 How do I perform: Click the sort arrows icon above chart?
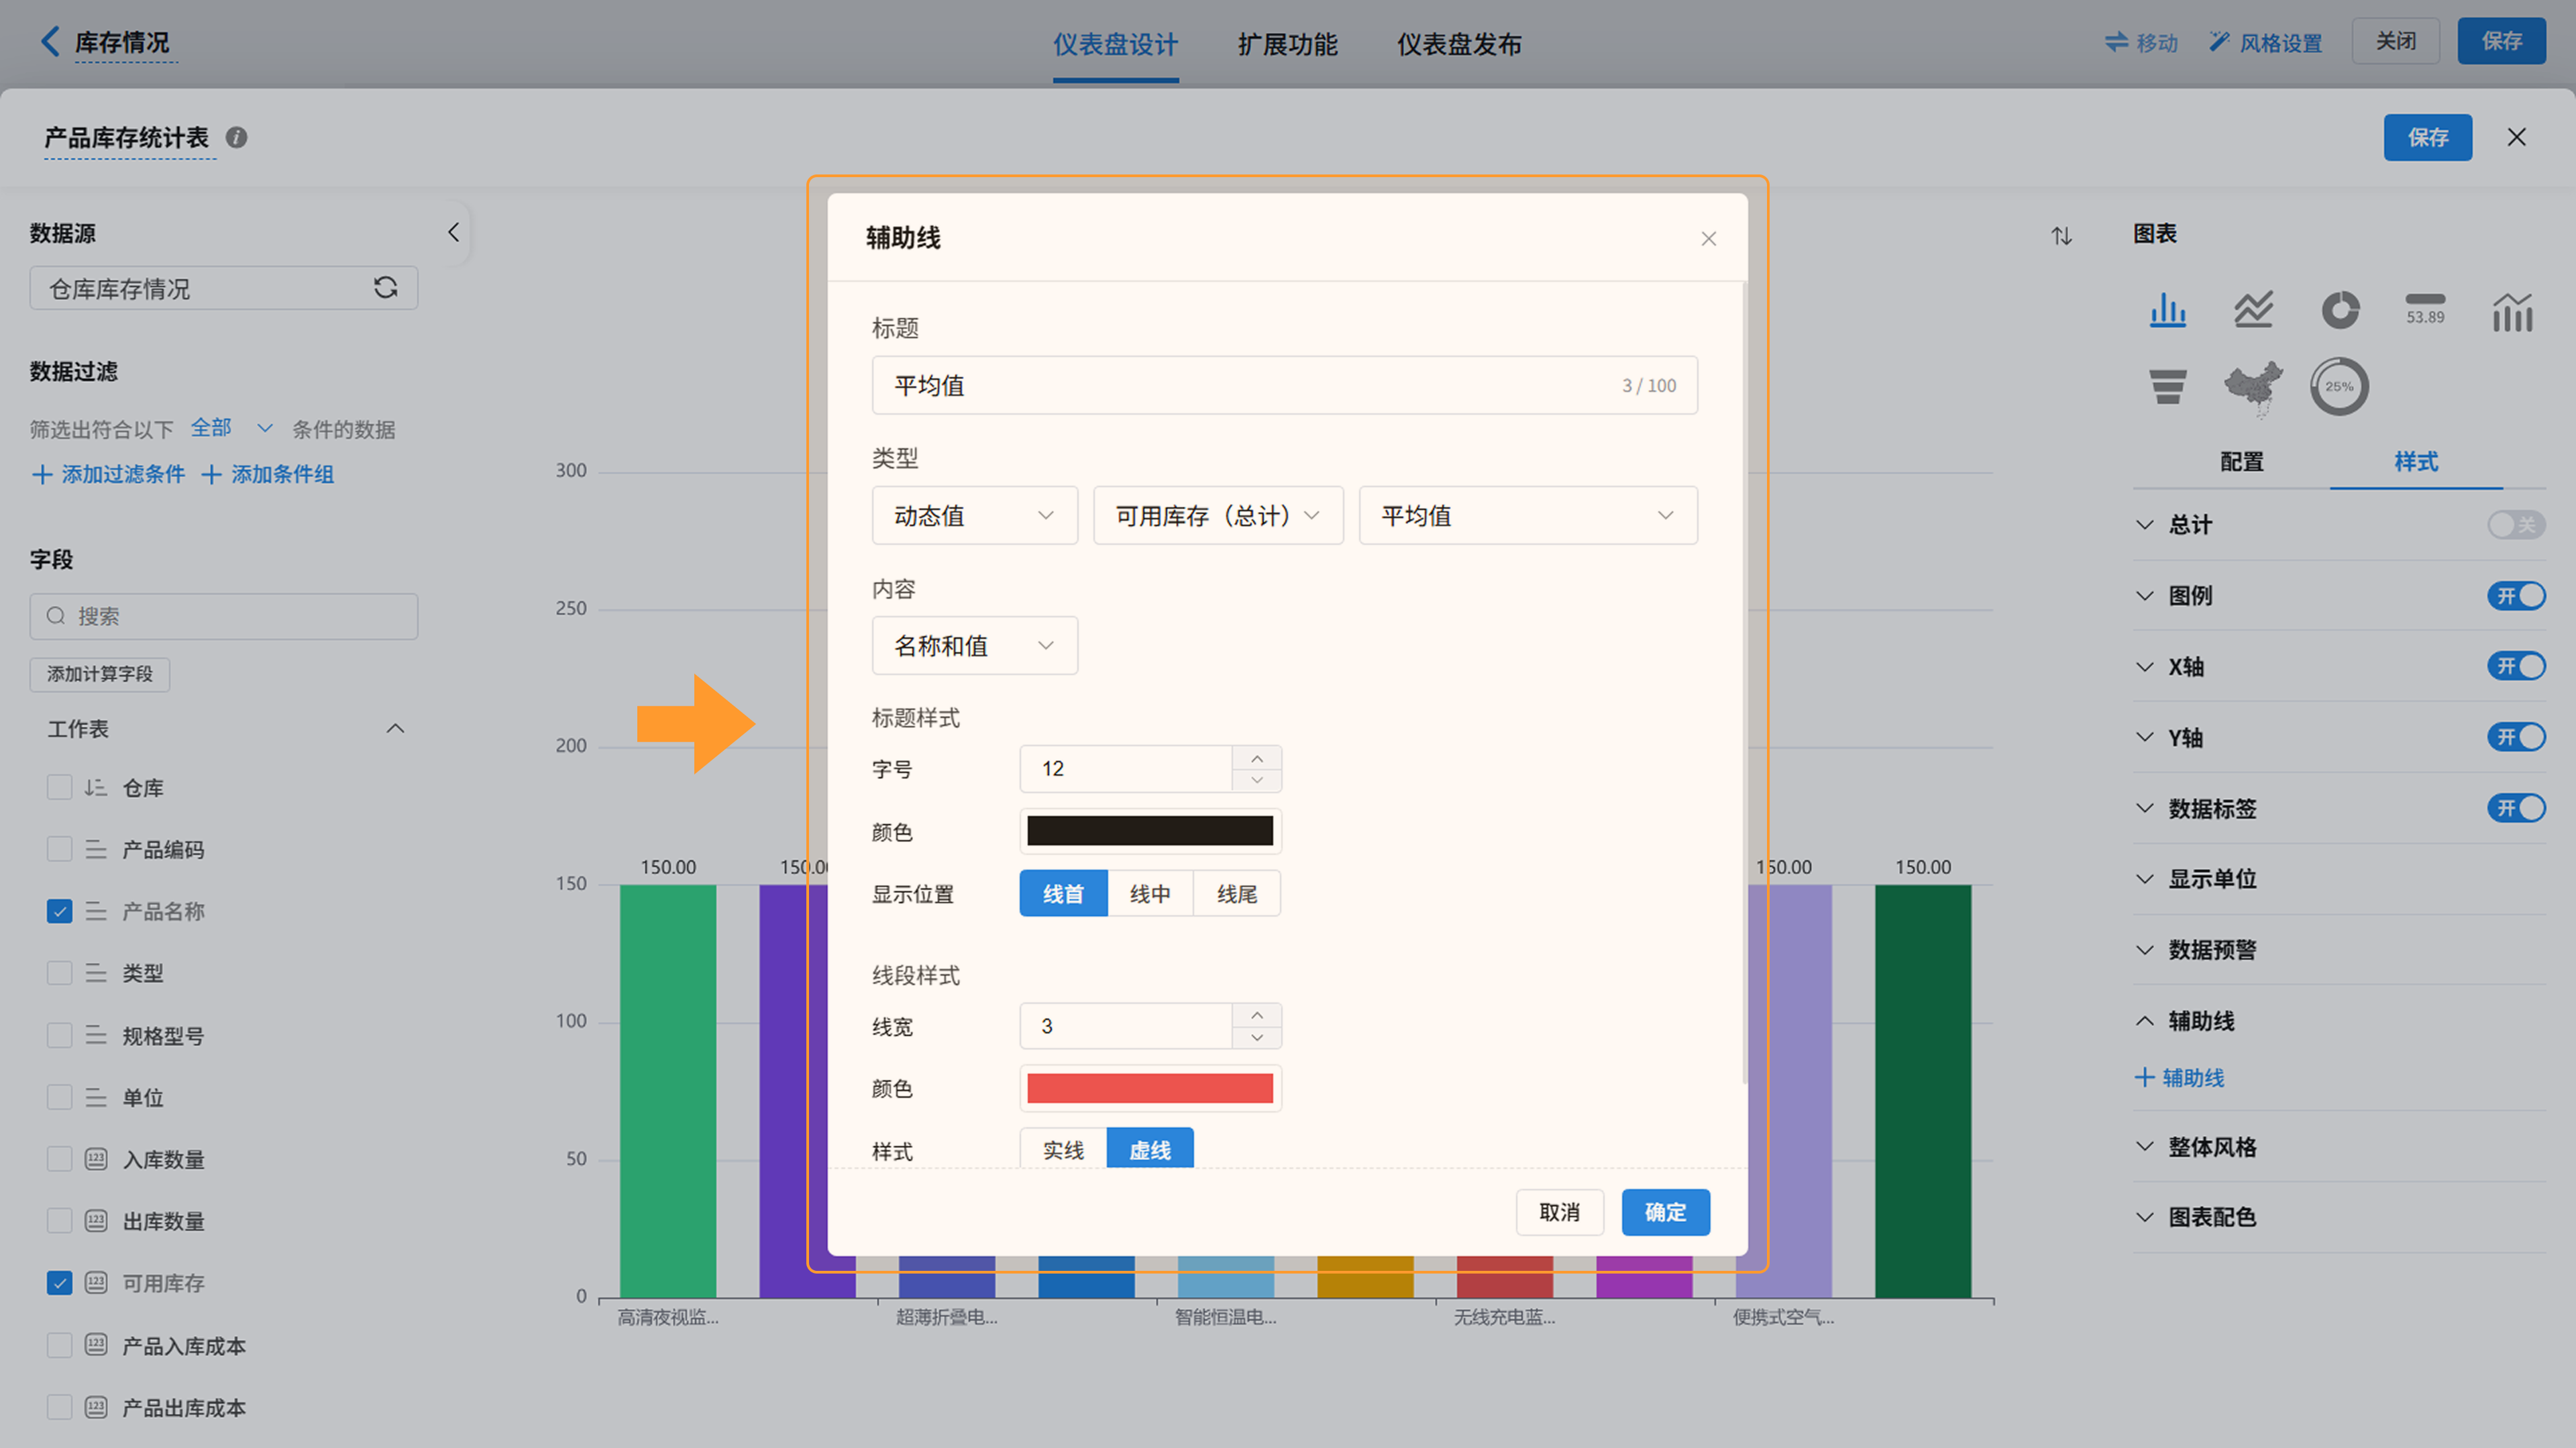[x=2061, y=236]
